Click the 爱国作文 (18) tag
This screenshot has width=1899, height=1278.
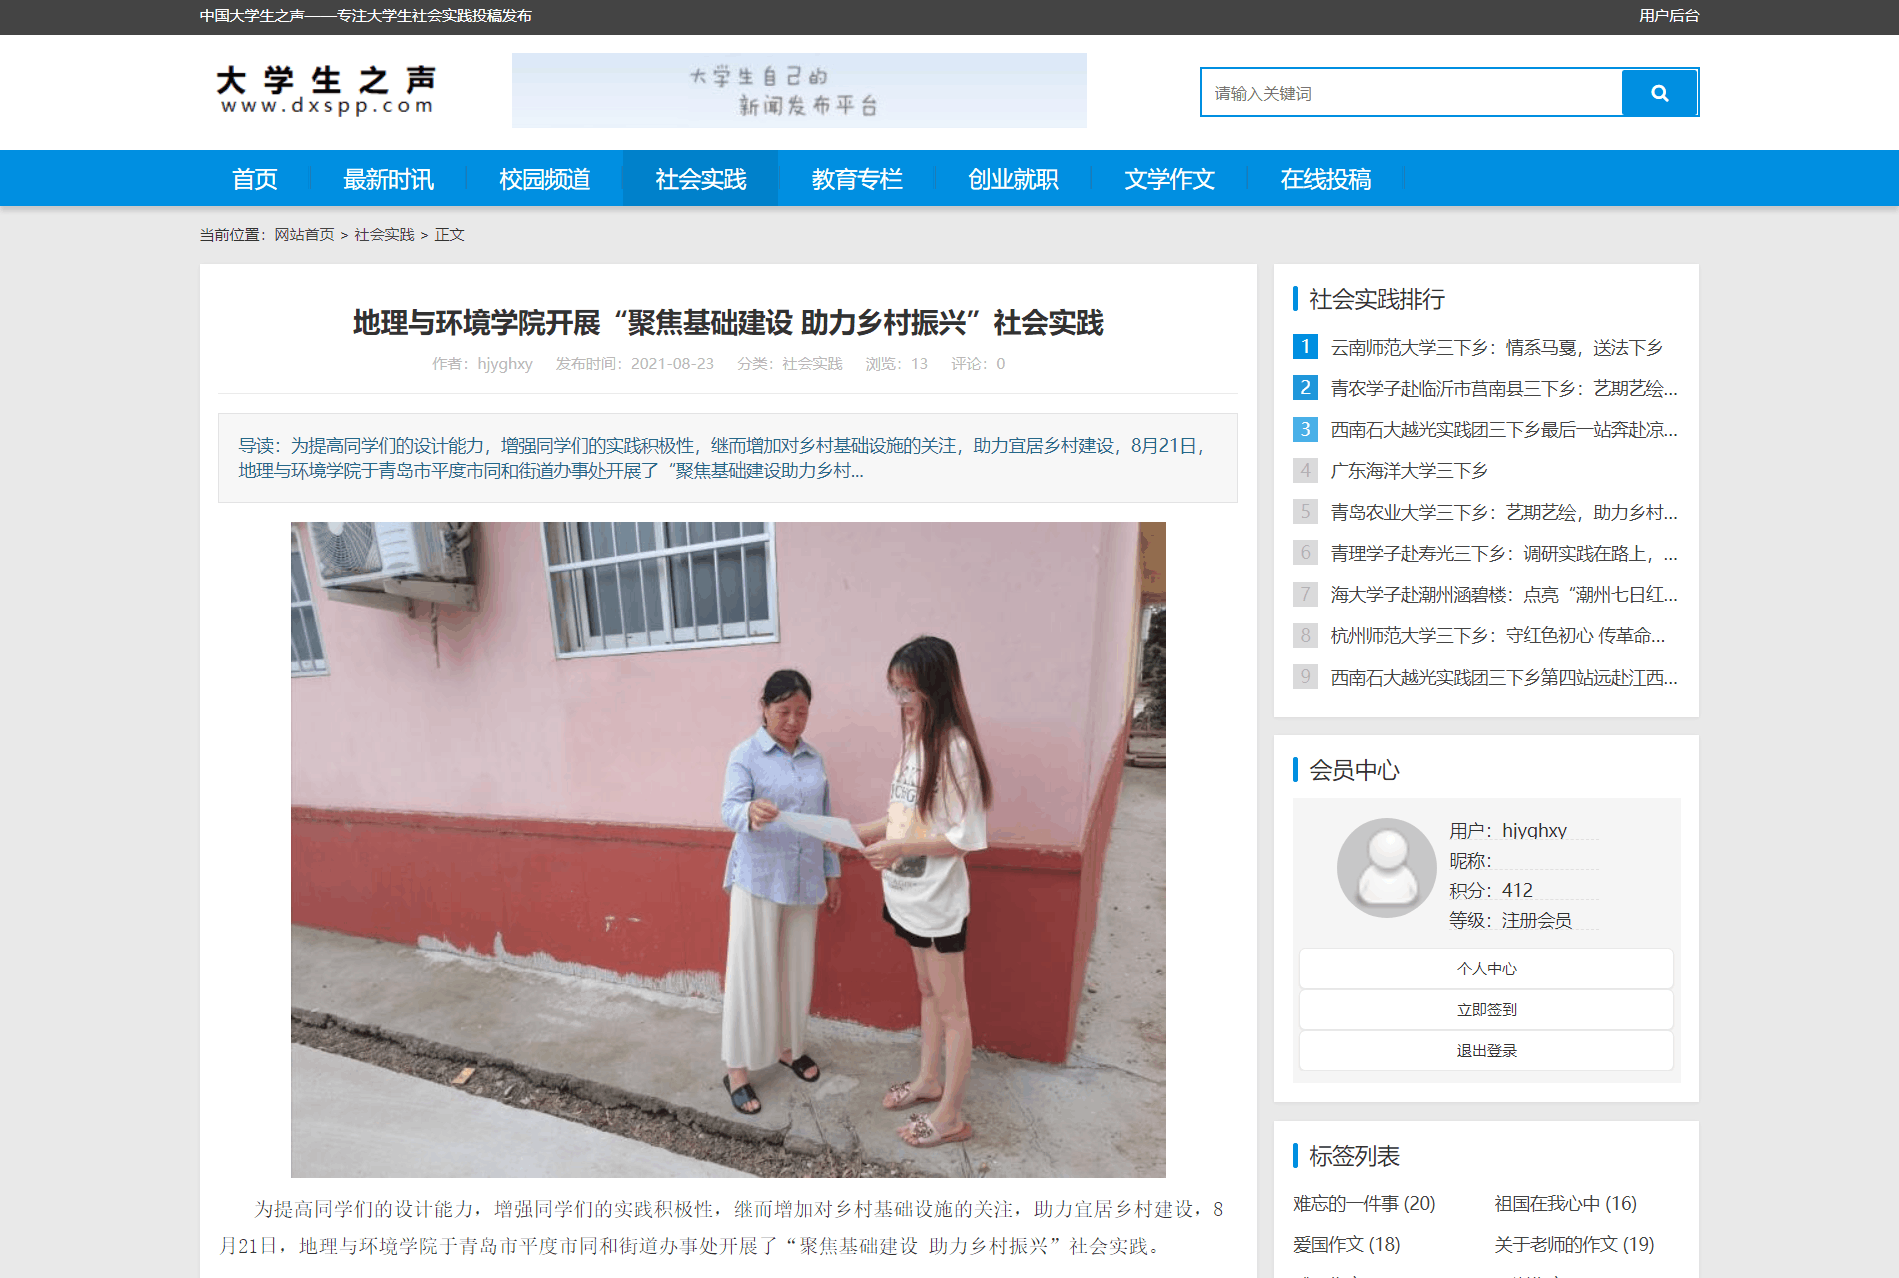click(x=1346, y=1244)
